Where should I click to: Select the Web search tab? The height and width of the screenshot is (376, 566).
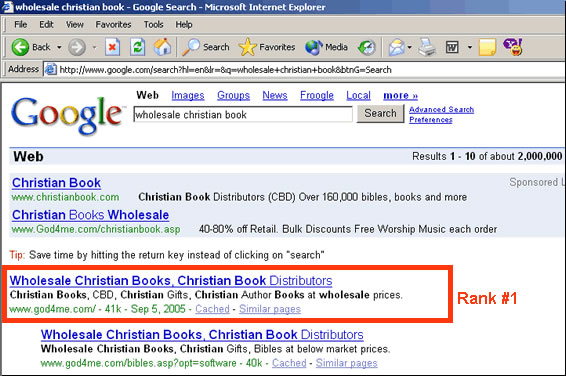(x=147, y=95)
